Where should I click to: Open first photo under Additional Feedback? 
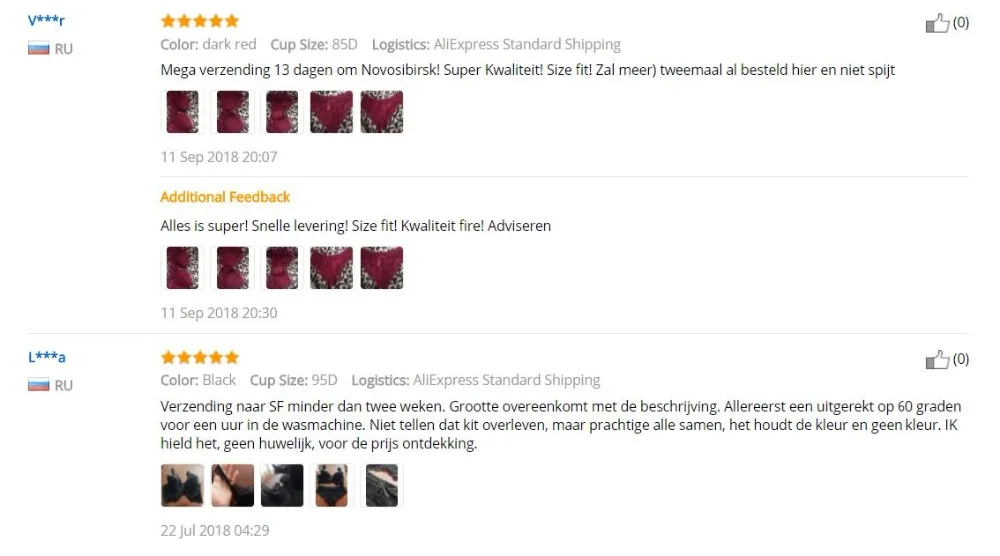(x=182, y=268)
